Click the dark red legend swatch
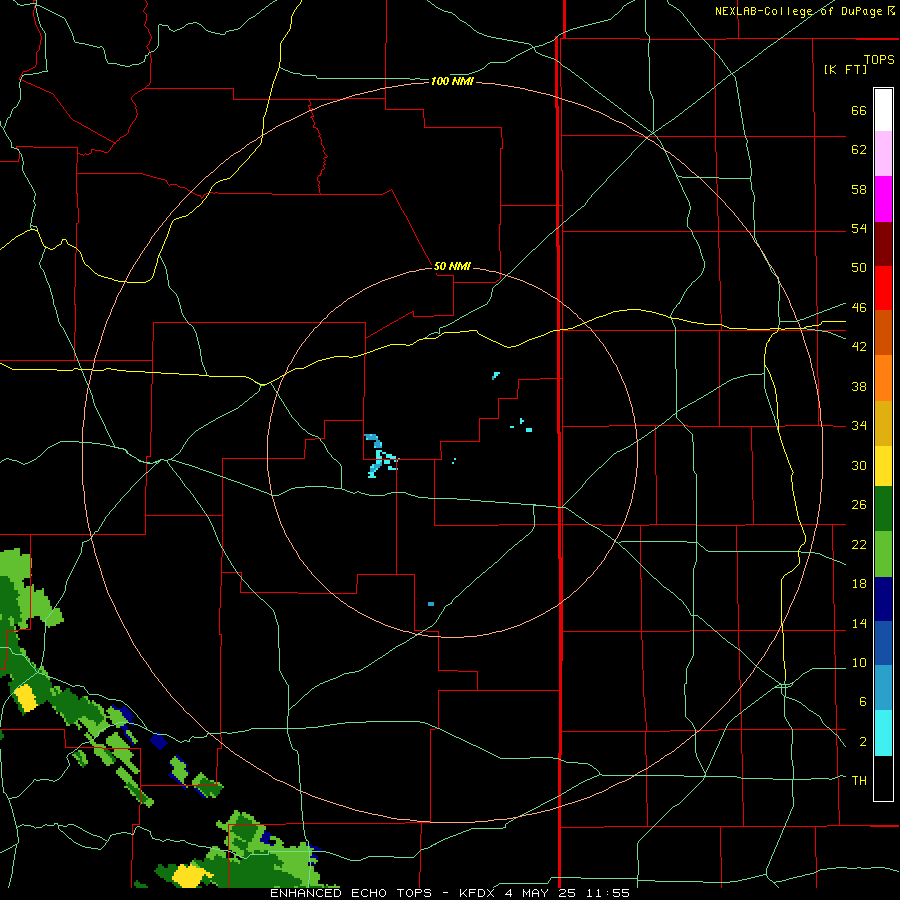The width and height of the screenshot is (900, 900). pos(883,244)
